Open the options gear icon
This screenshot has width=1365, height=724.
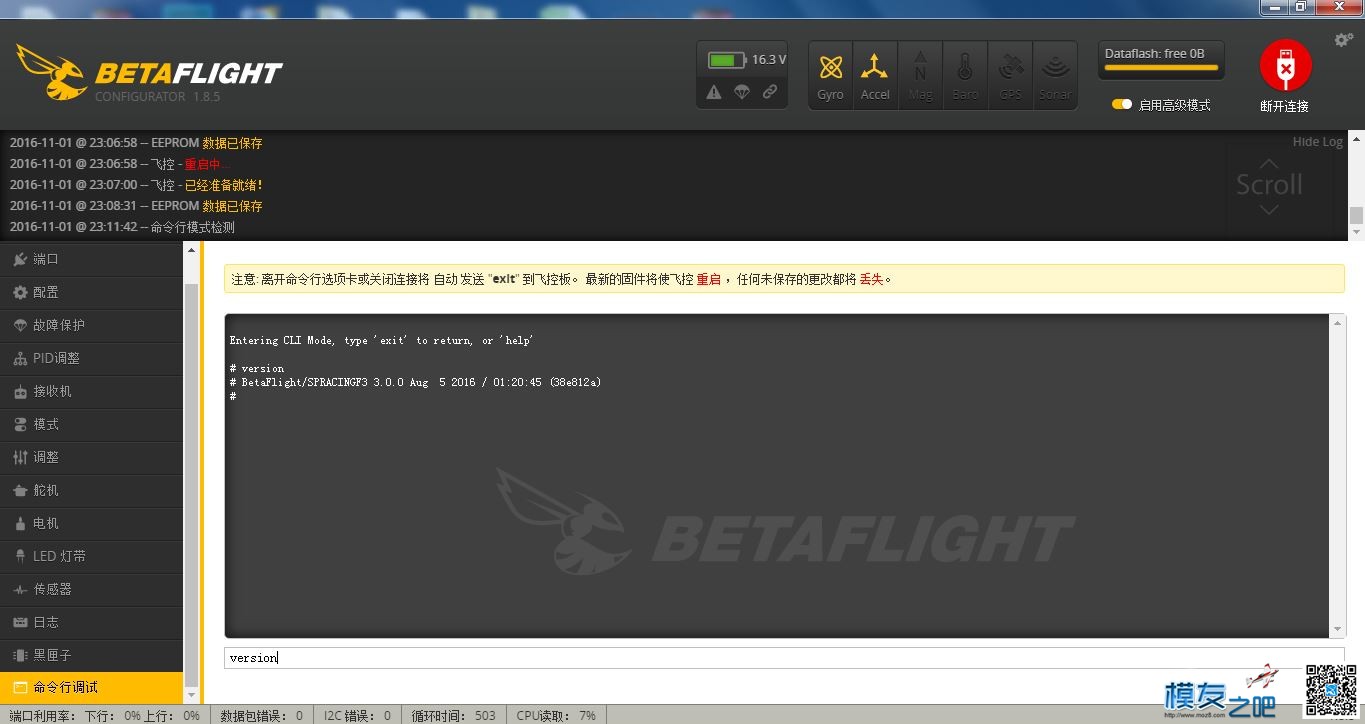pyautogui.click(x=1344, y=40)
